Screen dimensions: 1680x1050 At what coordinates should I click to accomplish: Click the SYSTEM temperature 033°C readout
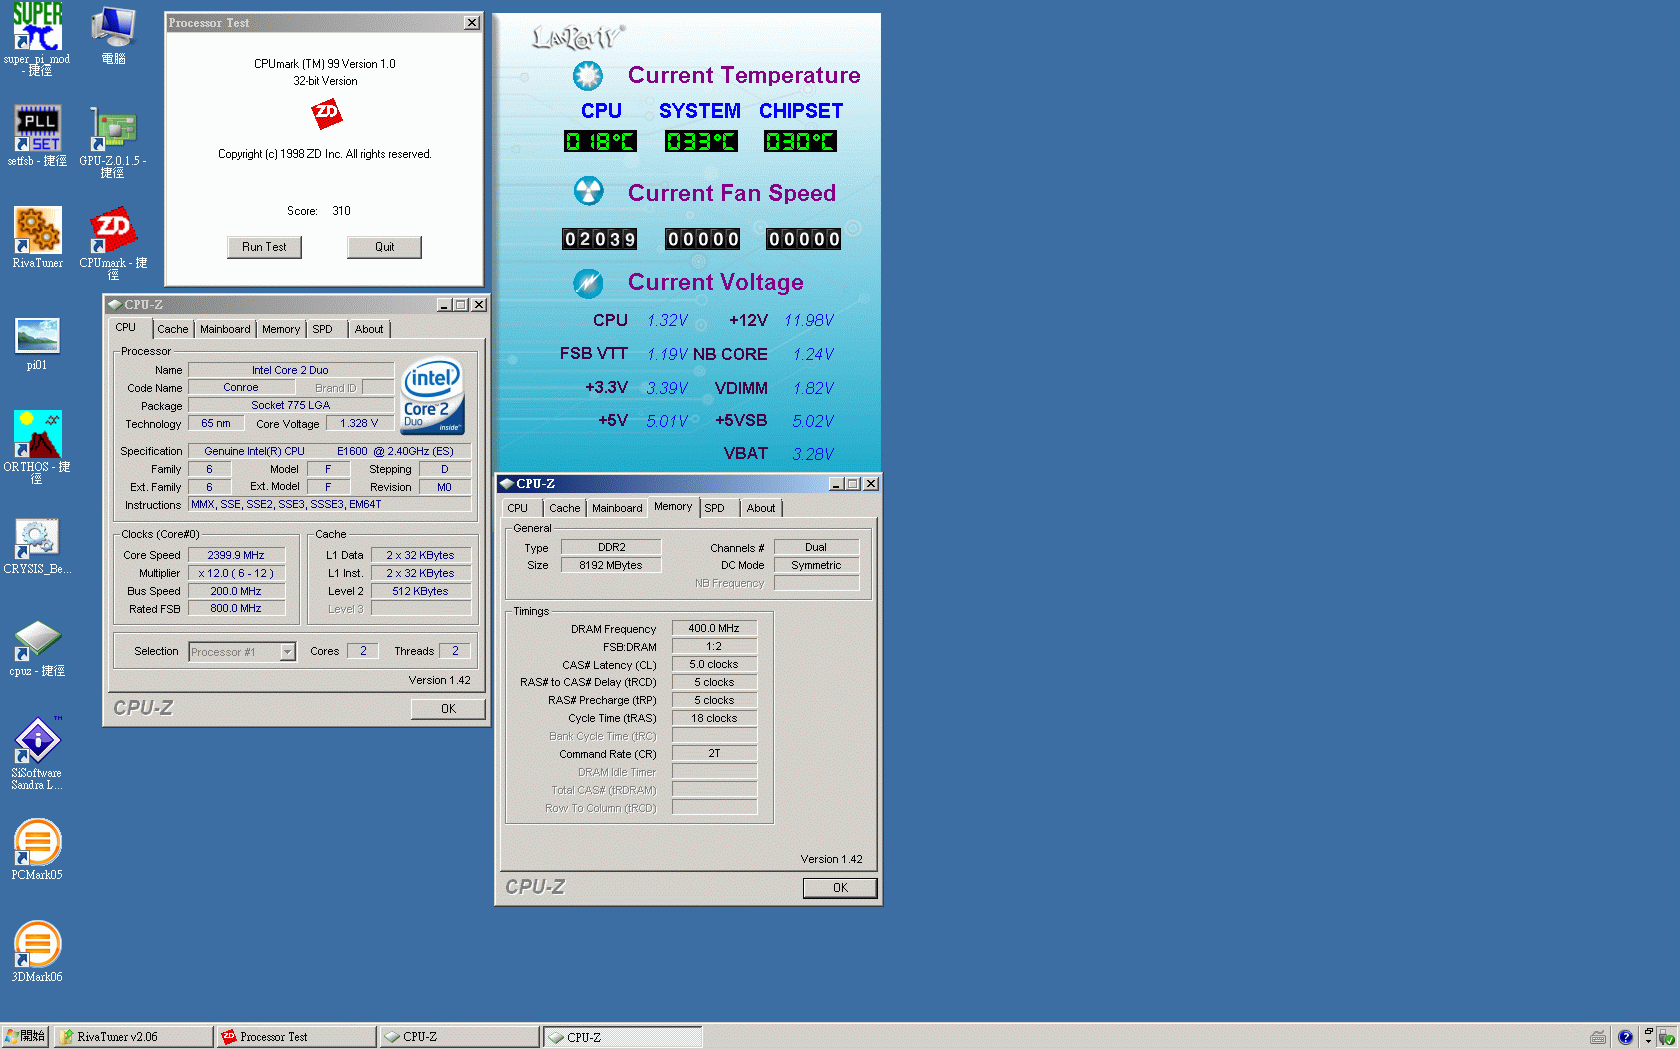pos(701,141)
